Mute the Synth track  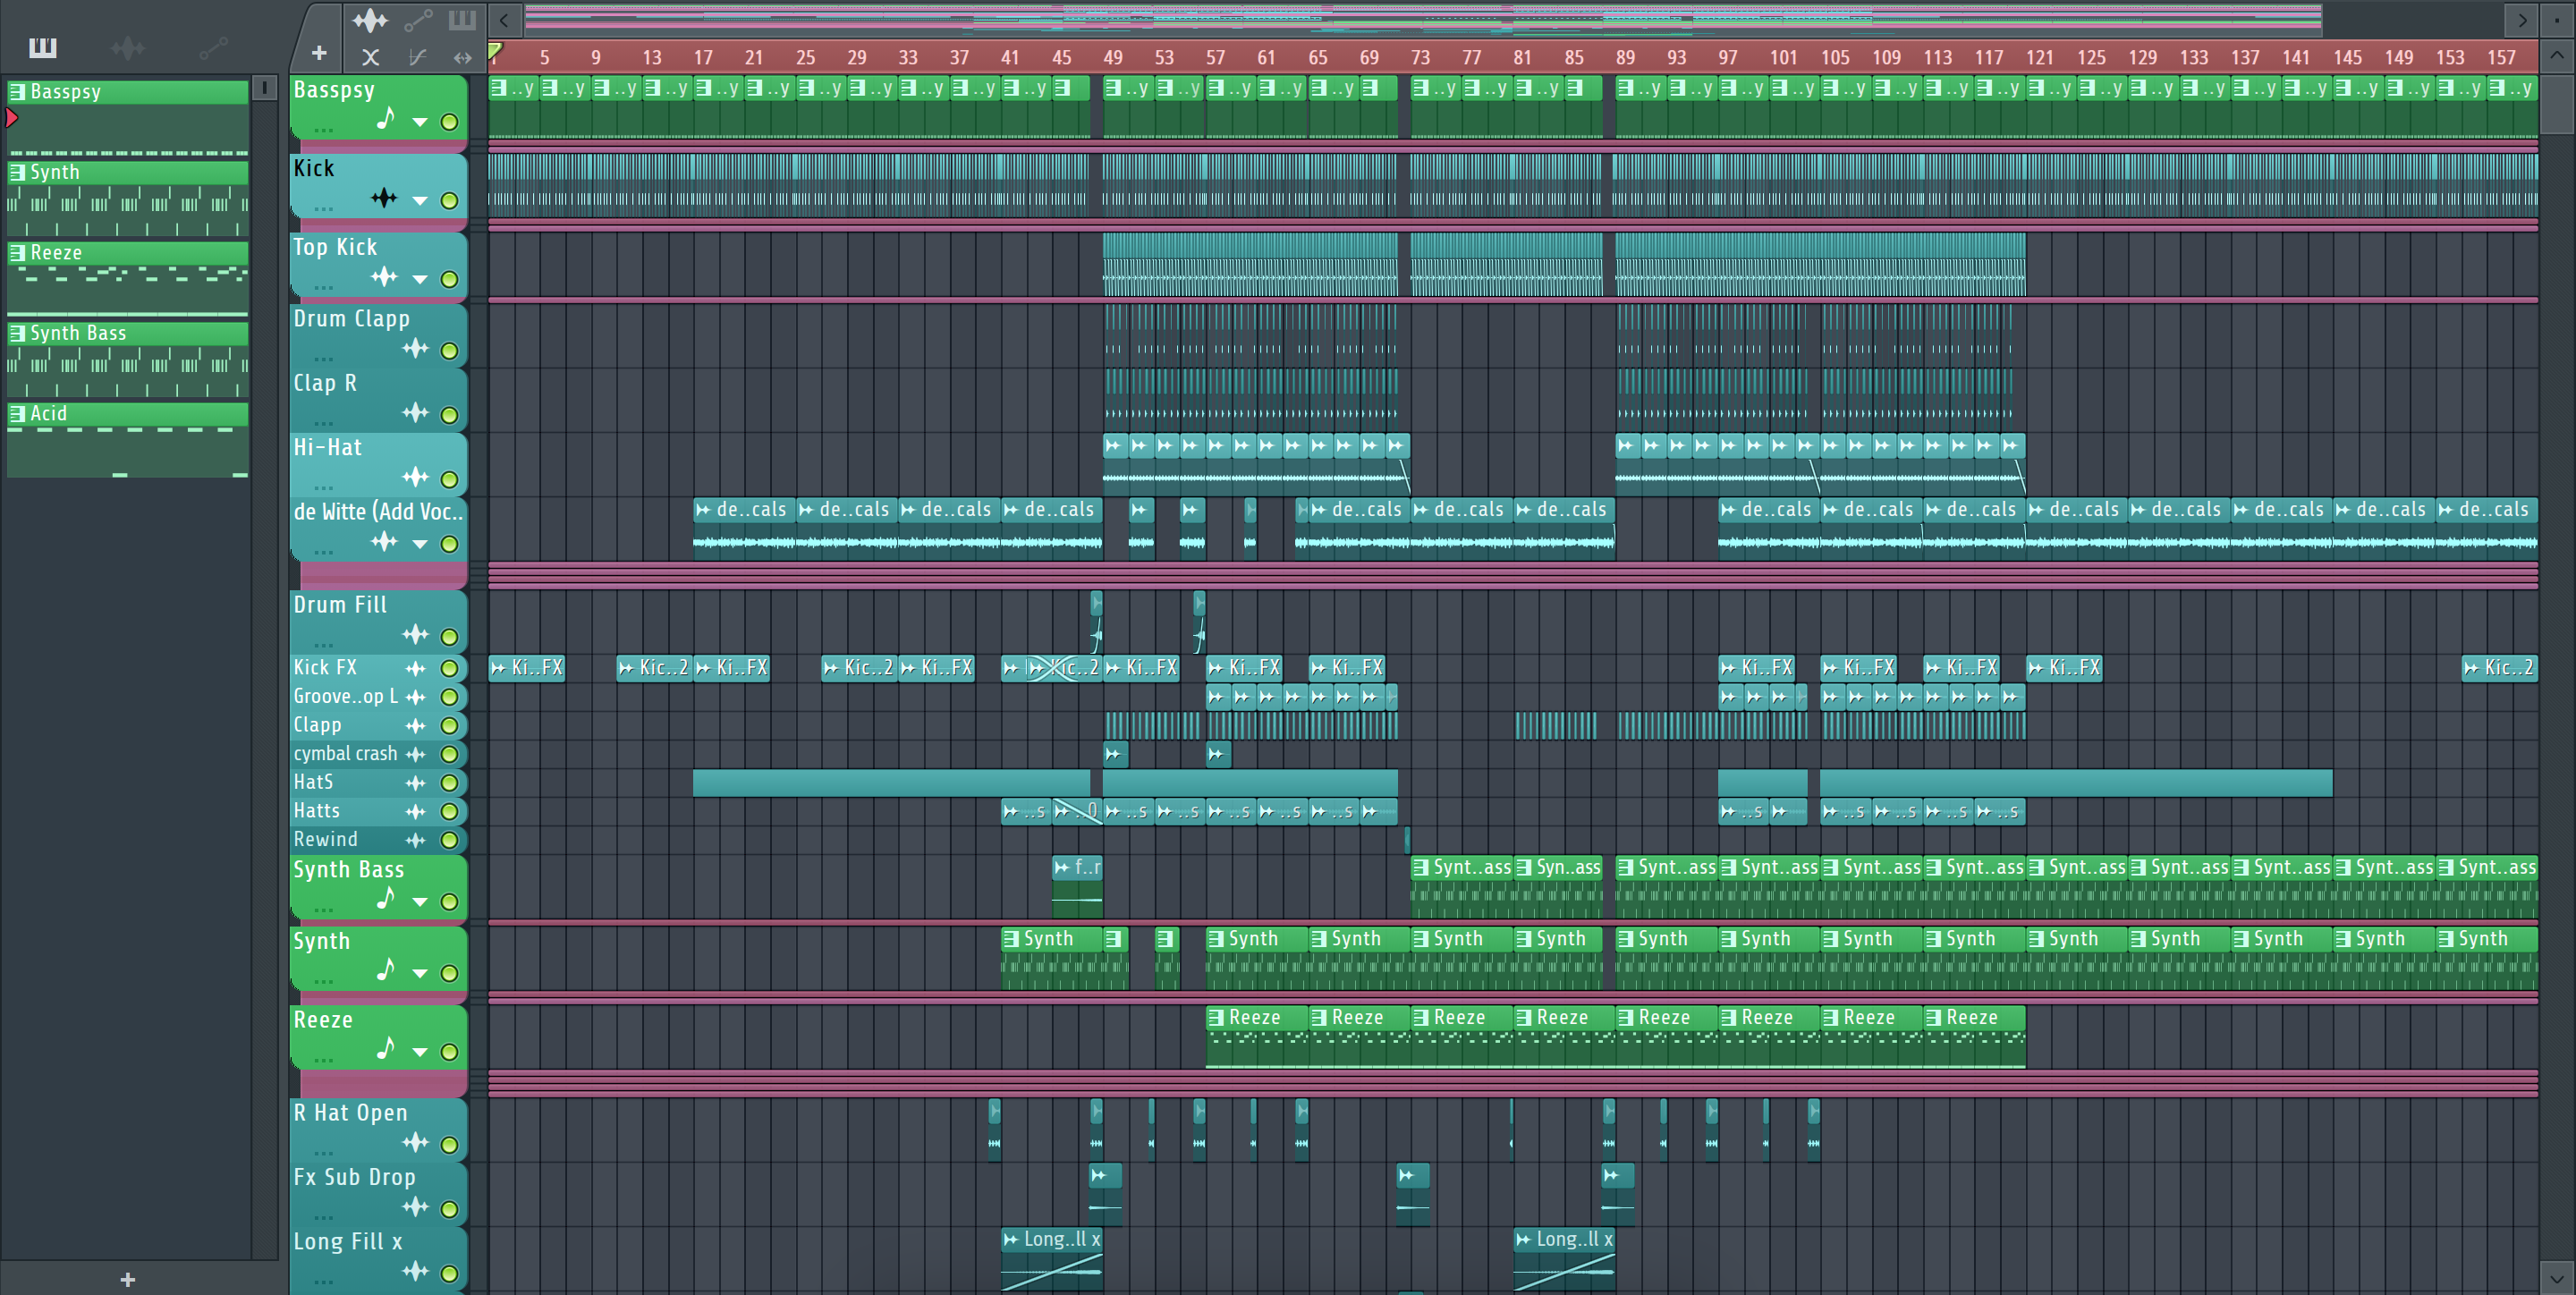coord(450,974)
